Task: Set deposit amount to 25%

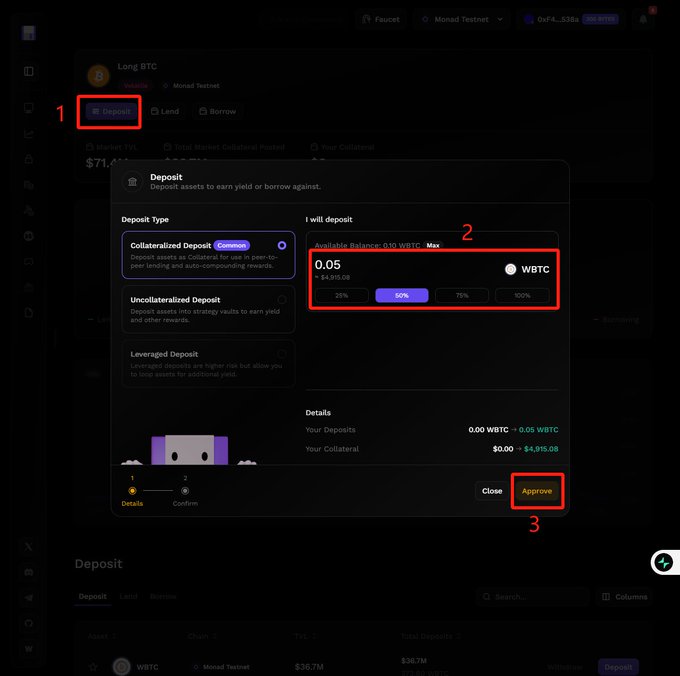Action: 342,295
